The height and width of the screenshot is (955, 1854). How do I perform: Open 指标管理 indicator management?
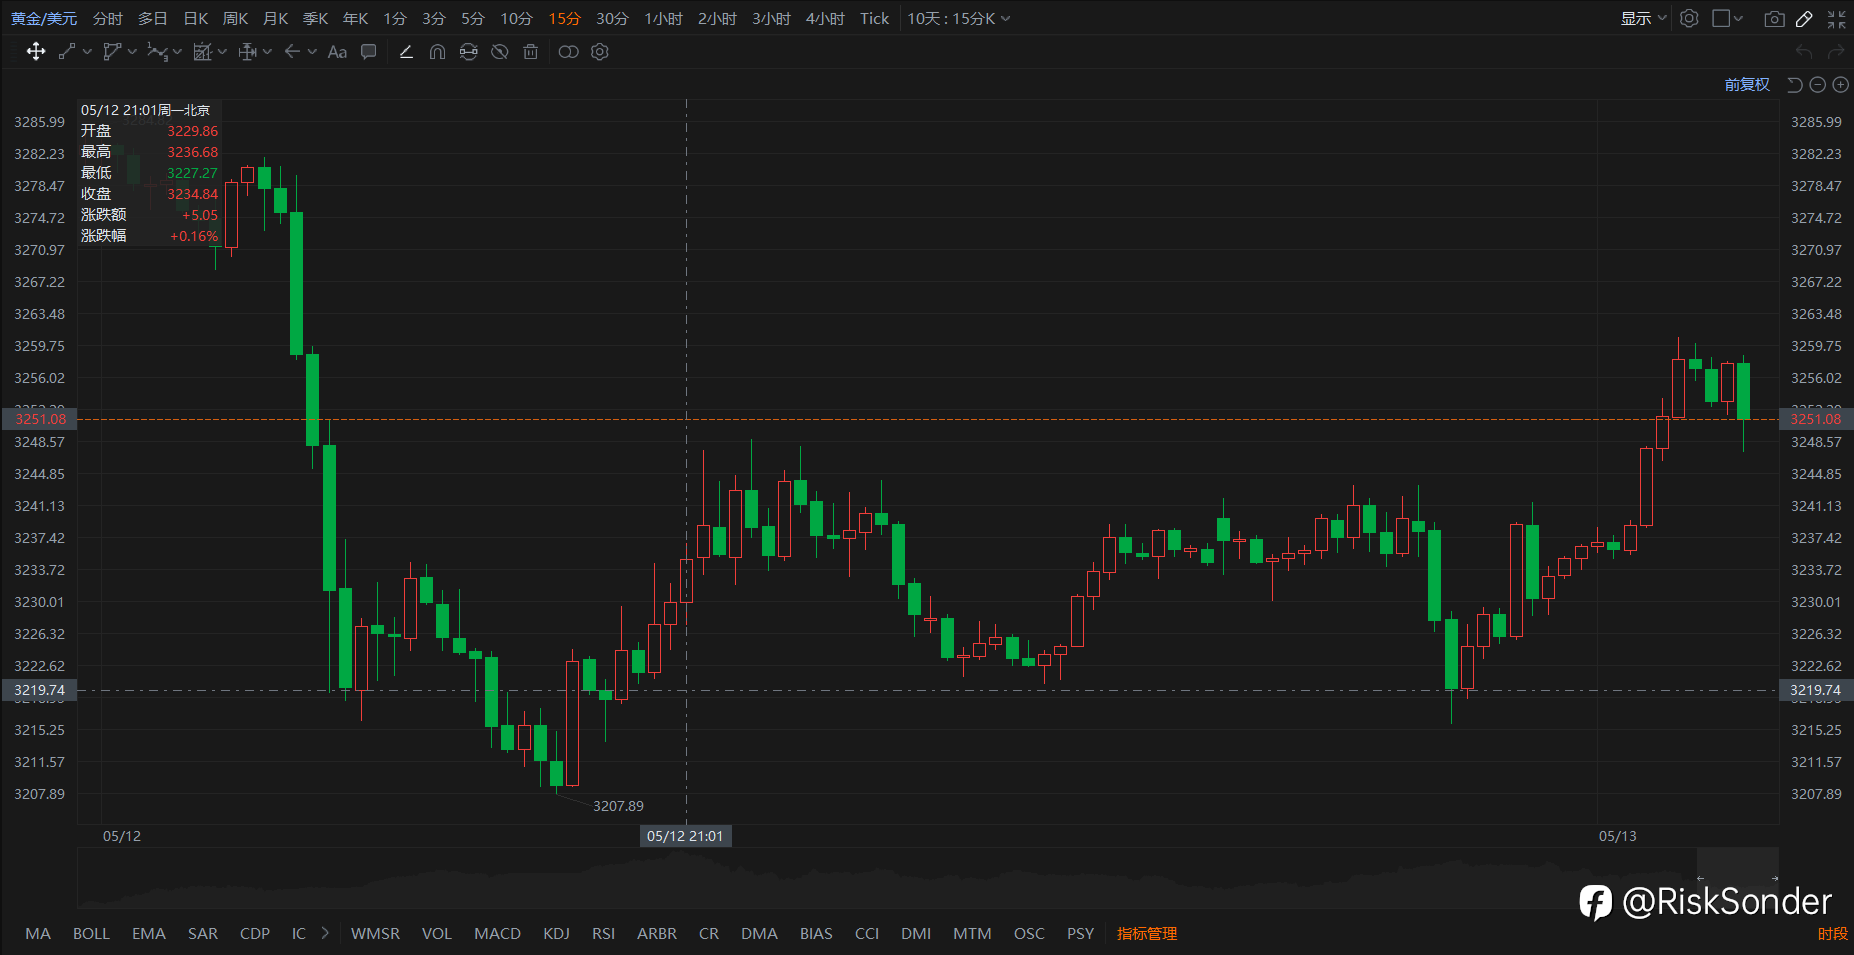click(1147, 933)
